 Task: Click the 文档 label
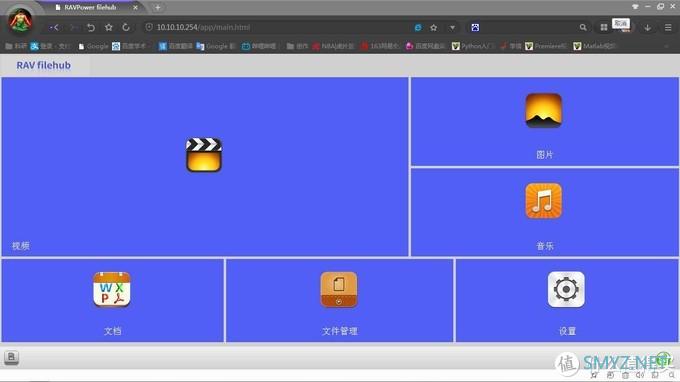112,331
